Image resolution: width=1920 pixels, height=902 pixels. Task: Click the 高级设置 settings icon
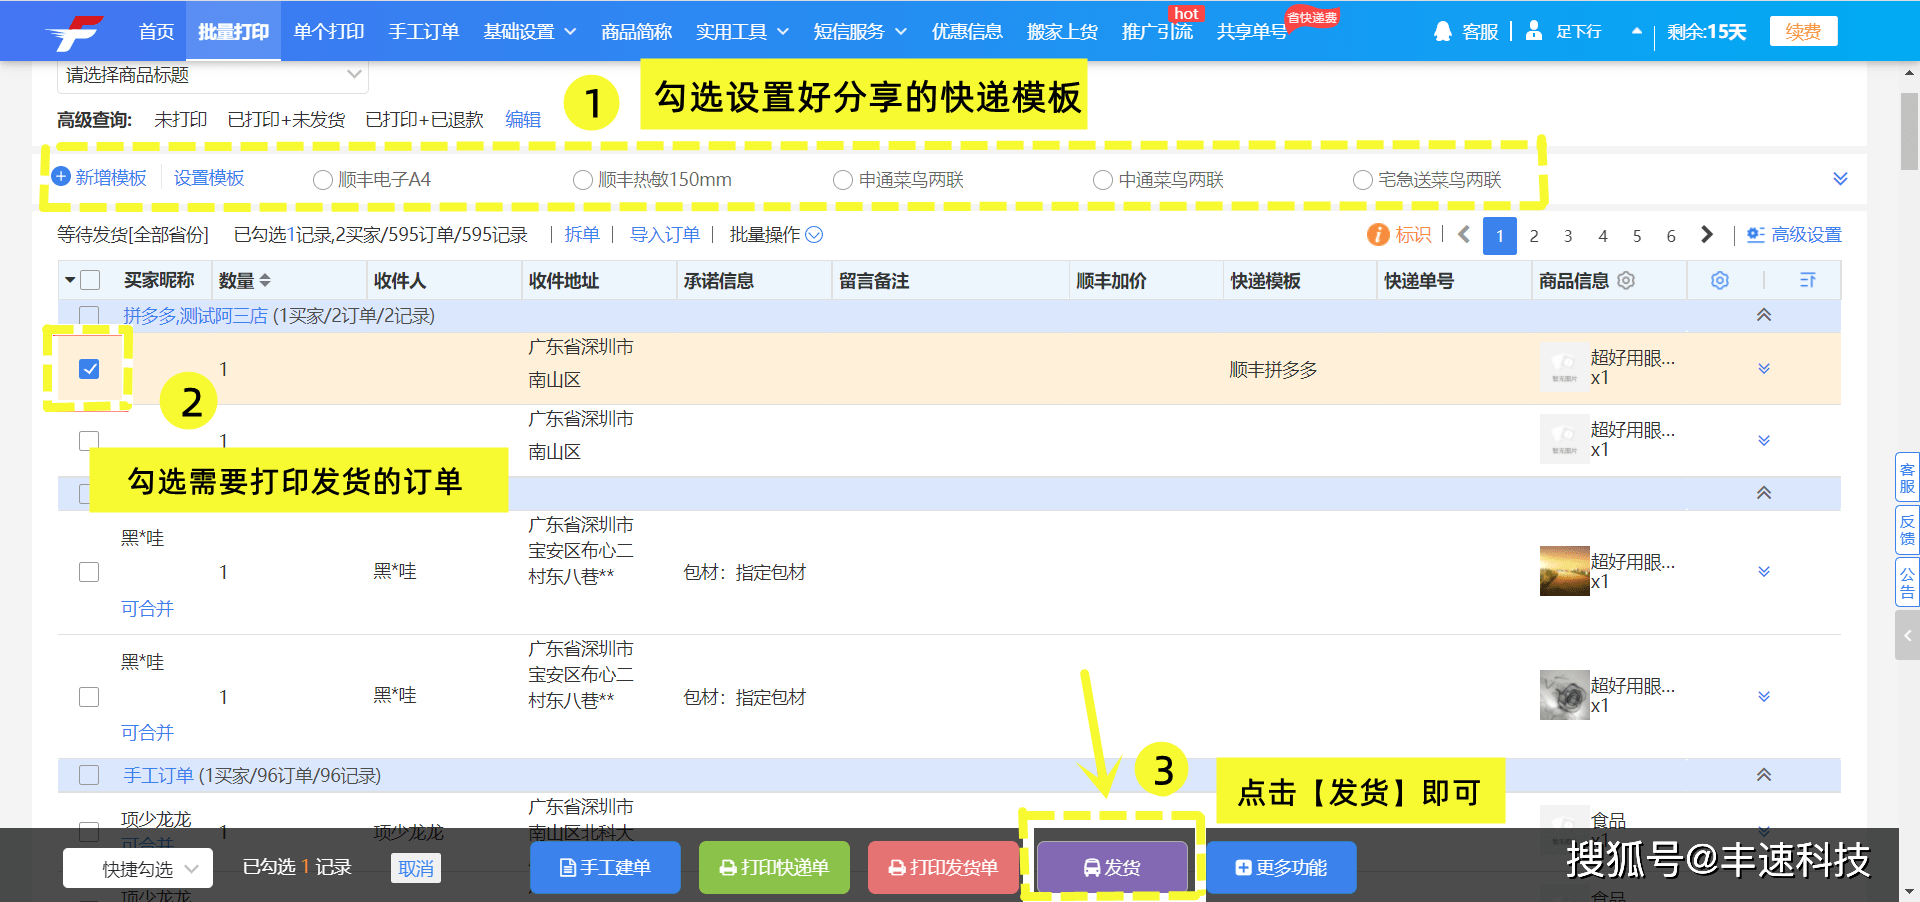point(1755,234)
